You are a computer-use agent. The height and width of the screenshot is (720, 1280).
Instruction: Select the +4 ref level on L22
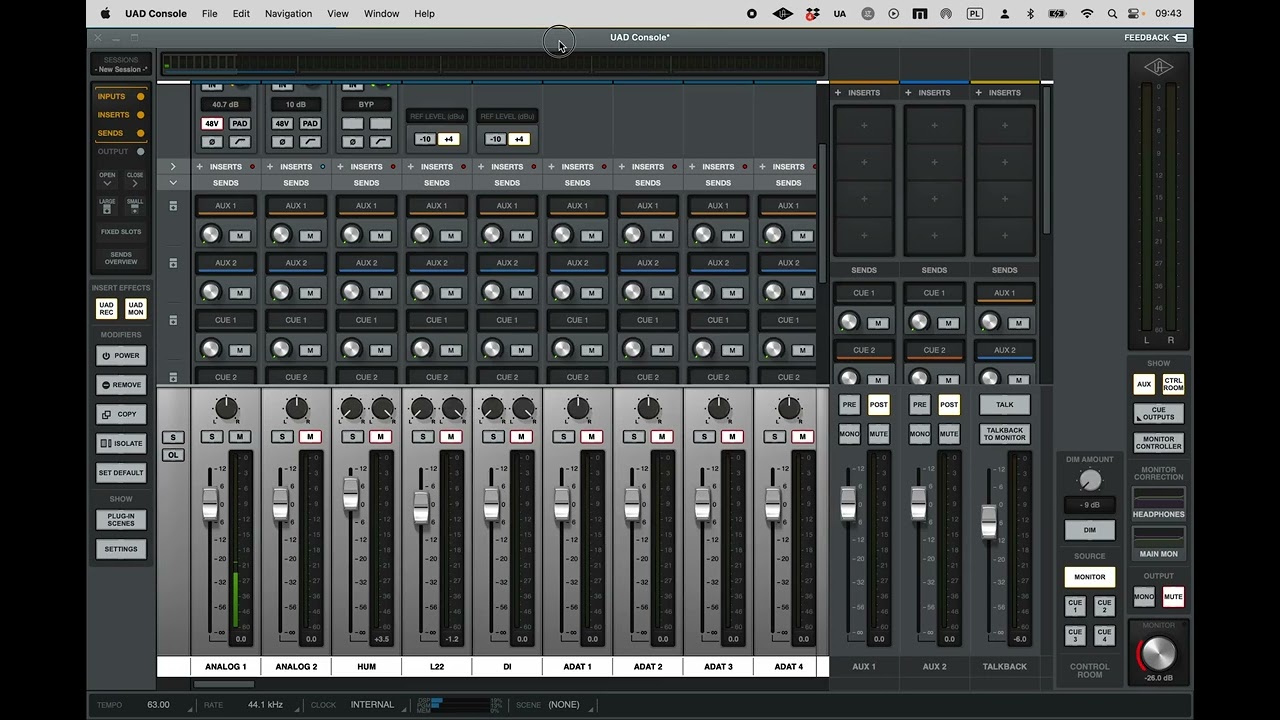(448, 139)
